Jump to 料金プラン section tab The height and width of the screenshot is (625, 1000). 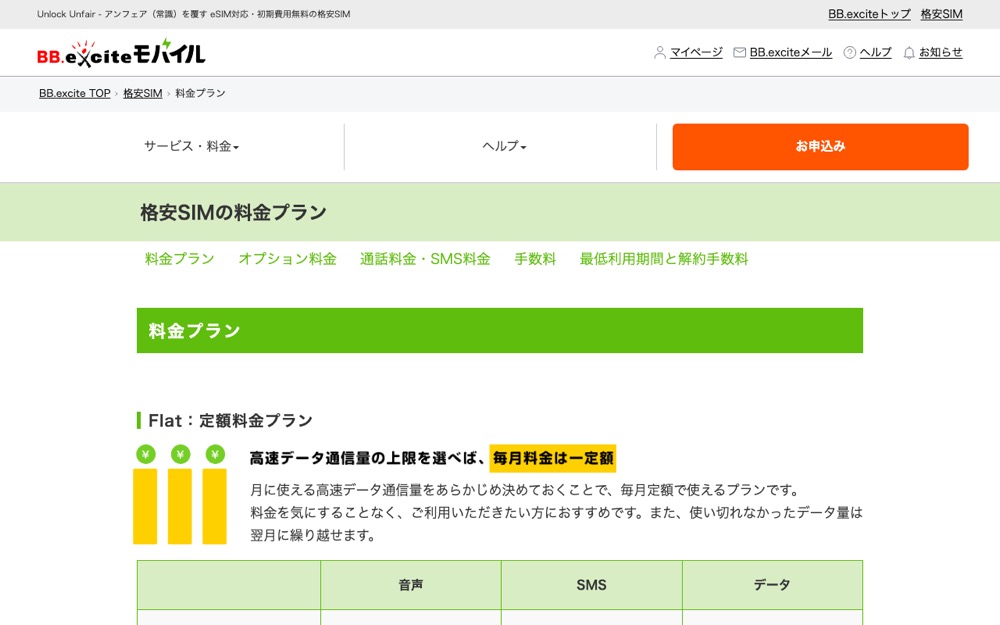(x=179, y=259)
